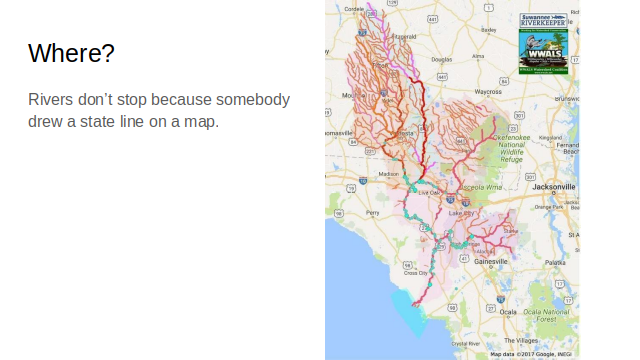Click the Suwannee Riverkeeper logo banner
Screen dimensions: 640x360
[x=543, y=20]
